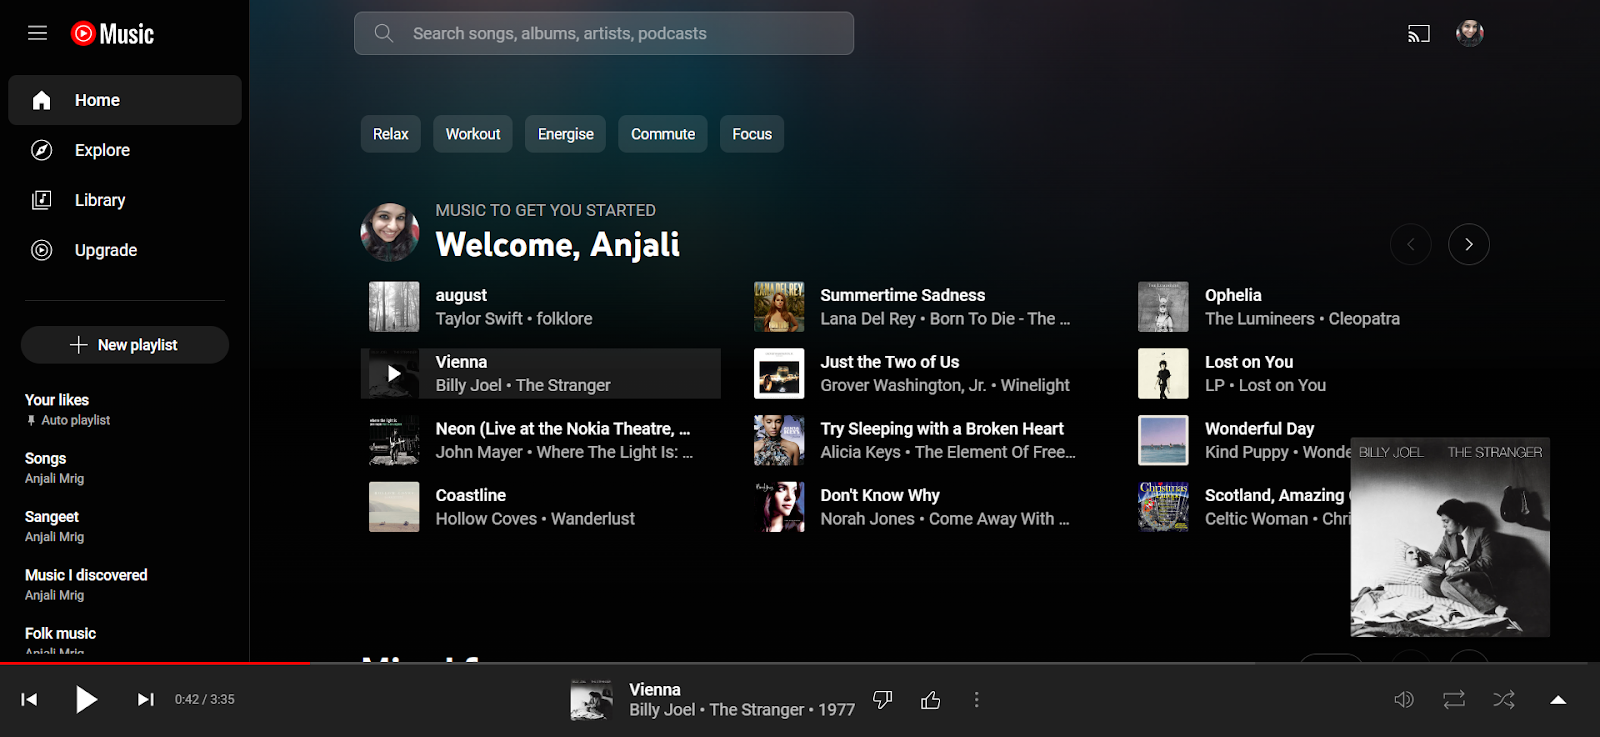Click the Summertime Sadness album cover
1600x737 pixels.
pyautogui.click(x=779, y=306)
